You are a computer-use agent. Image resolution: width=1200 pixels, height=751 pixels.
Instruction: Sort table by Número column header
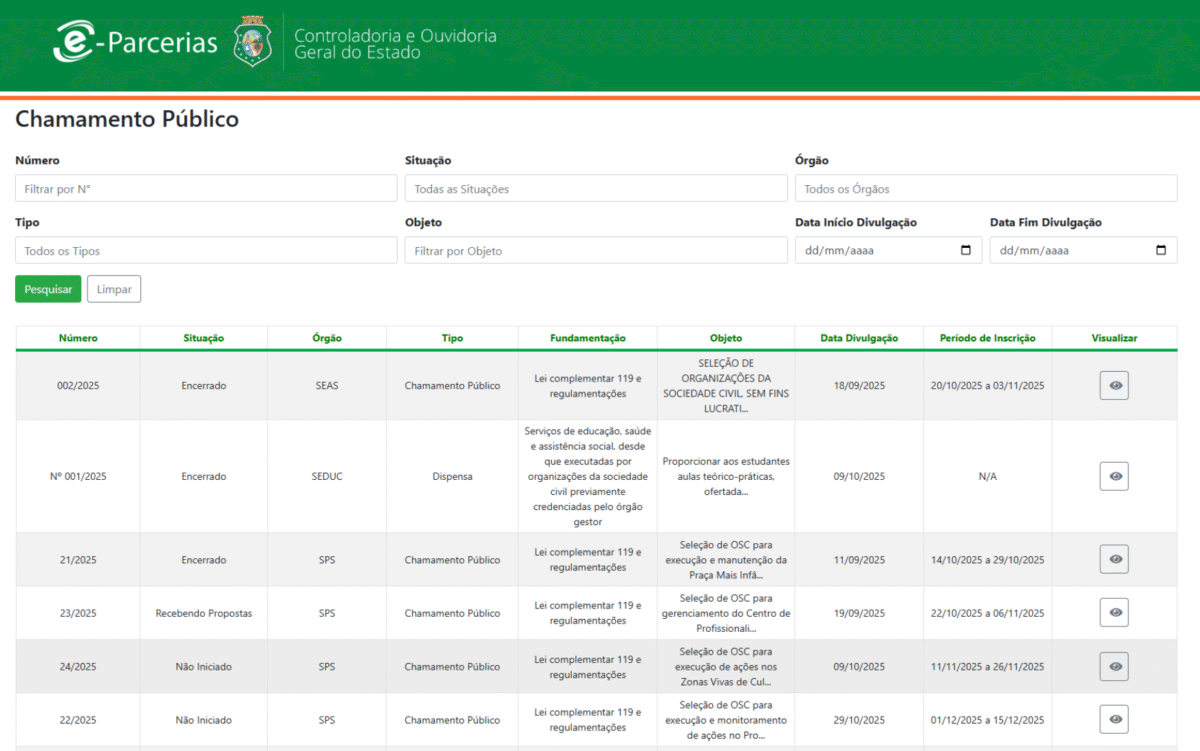(78, 338)
